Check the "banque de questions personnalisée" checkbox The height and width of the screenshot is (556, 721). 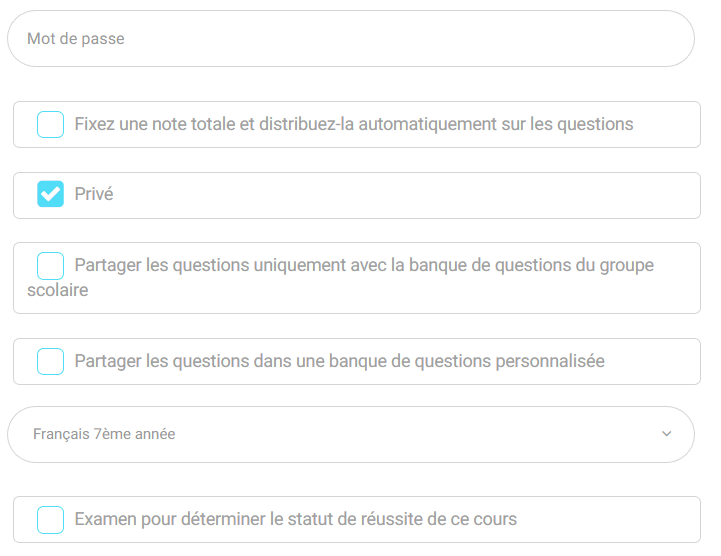(x=50, y=362)
